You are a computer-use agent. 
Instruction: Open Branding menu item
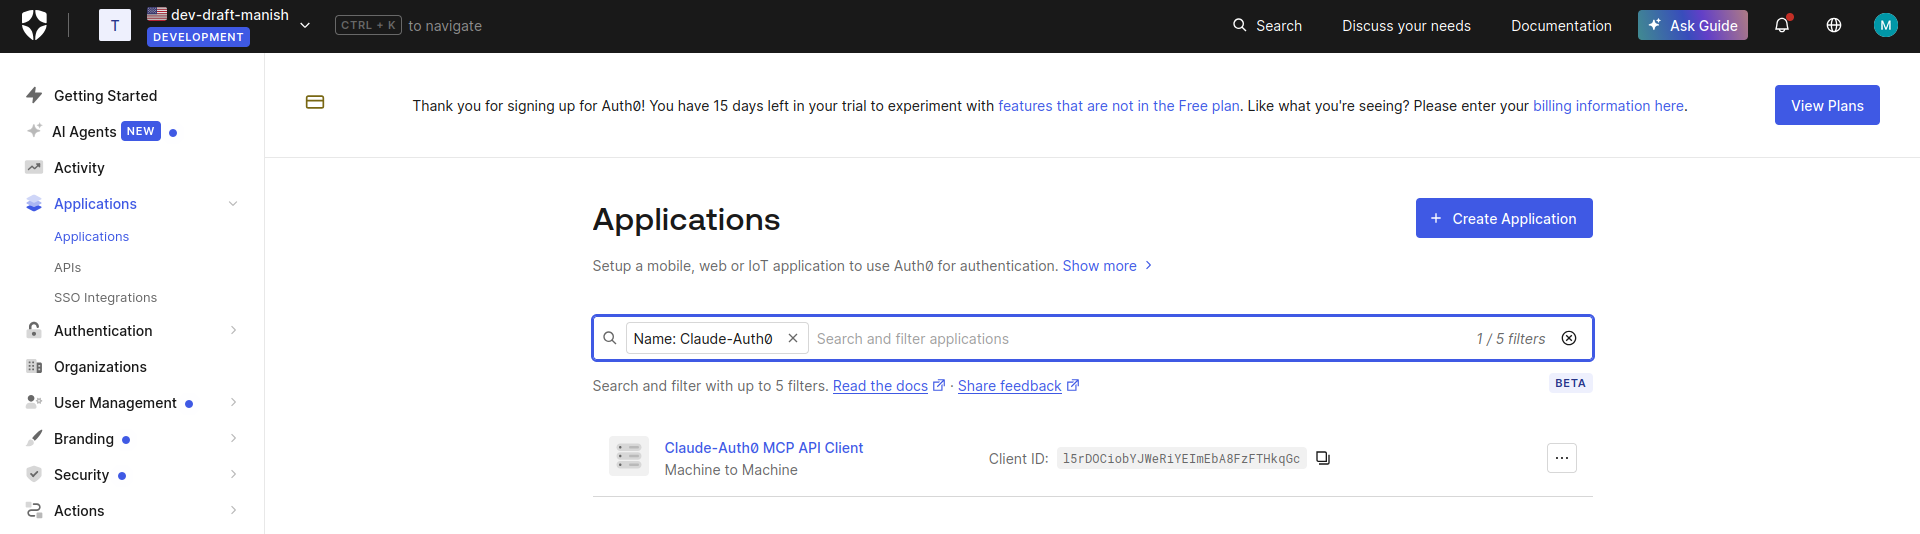[x=84, y=439]
